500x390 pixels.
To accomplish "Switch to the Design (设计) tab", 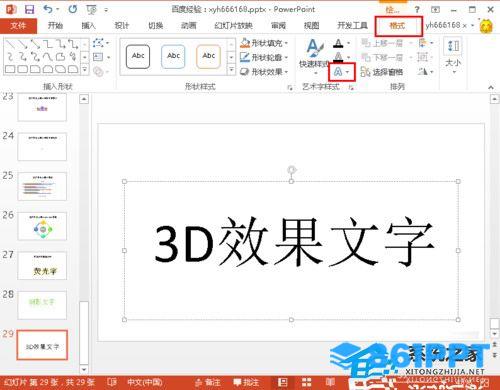I will 122,25.
